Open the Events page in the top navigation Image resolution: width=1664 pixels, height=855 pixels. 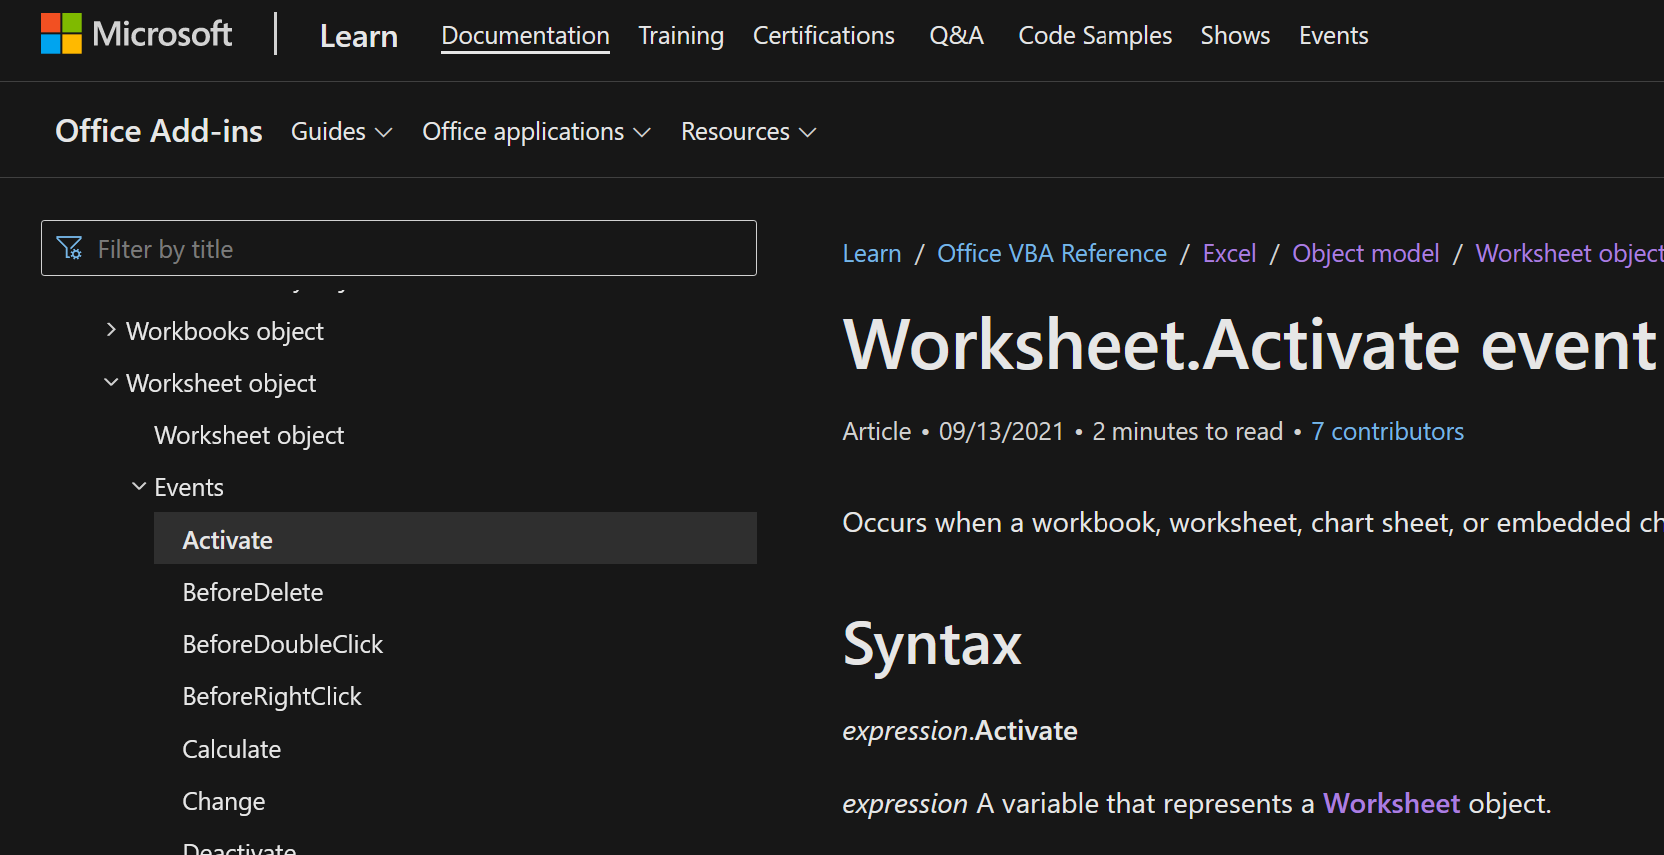[1333, 36]
